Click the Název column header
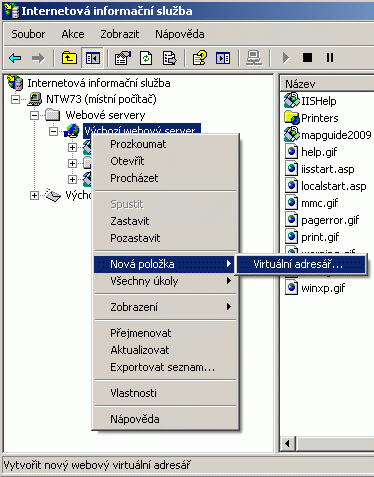 coord(327,84)
